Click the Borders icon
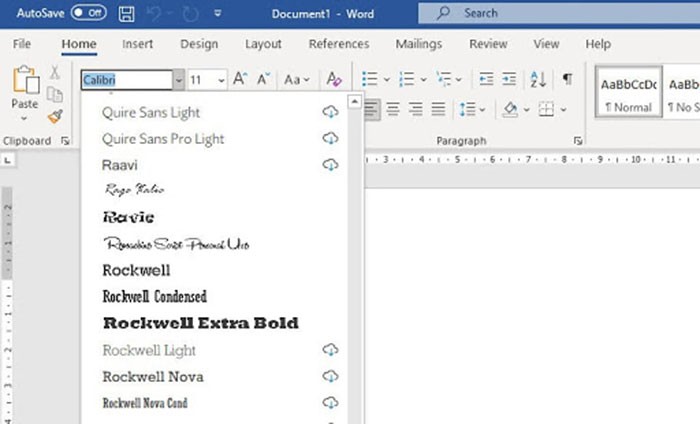Screen dimensions: 700x424 coord(546,109)
